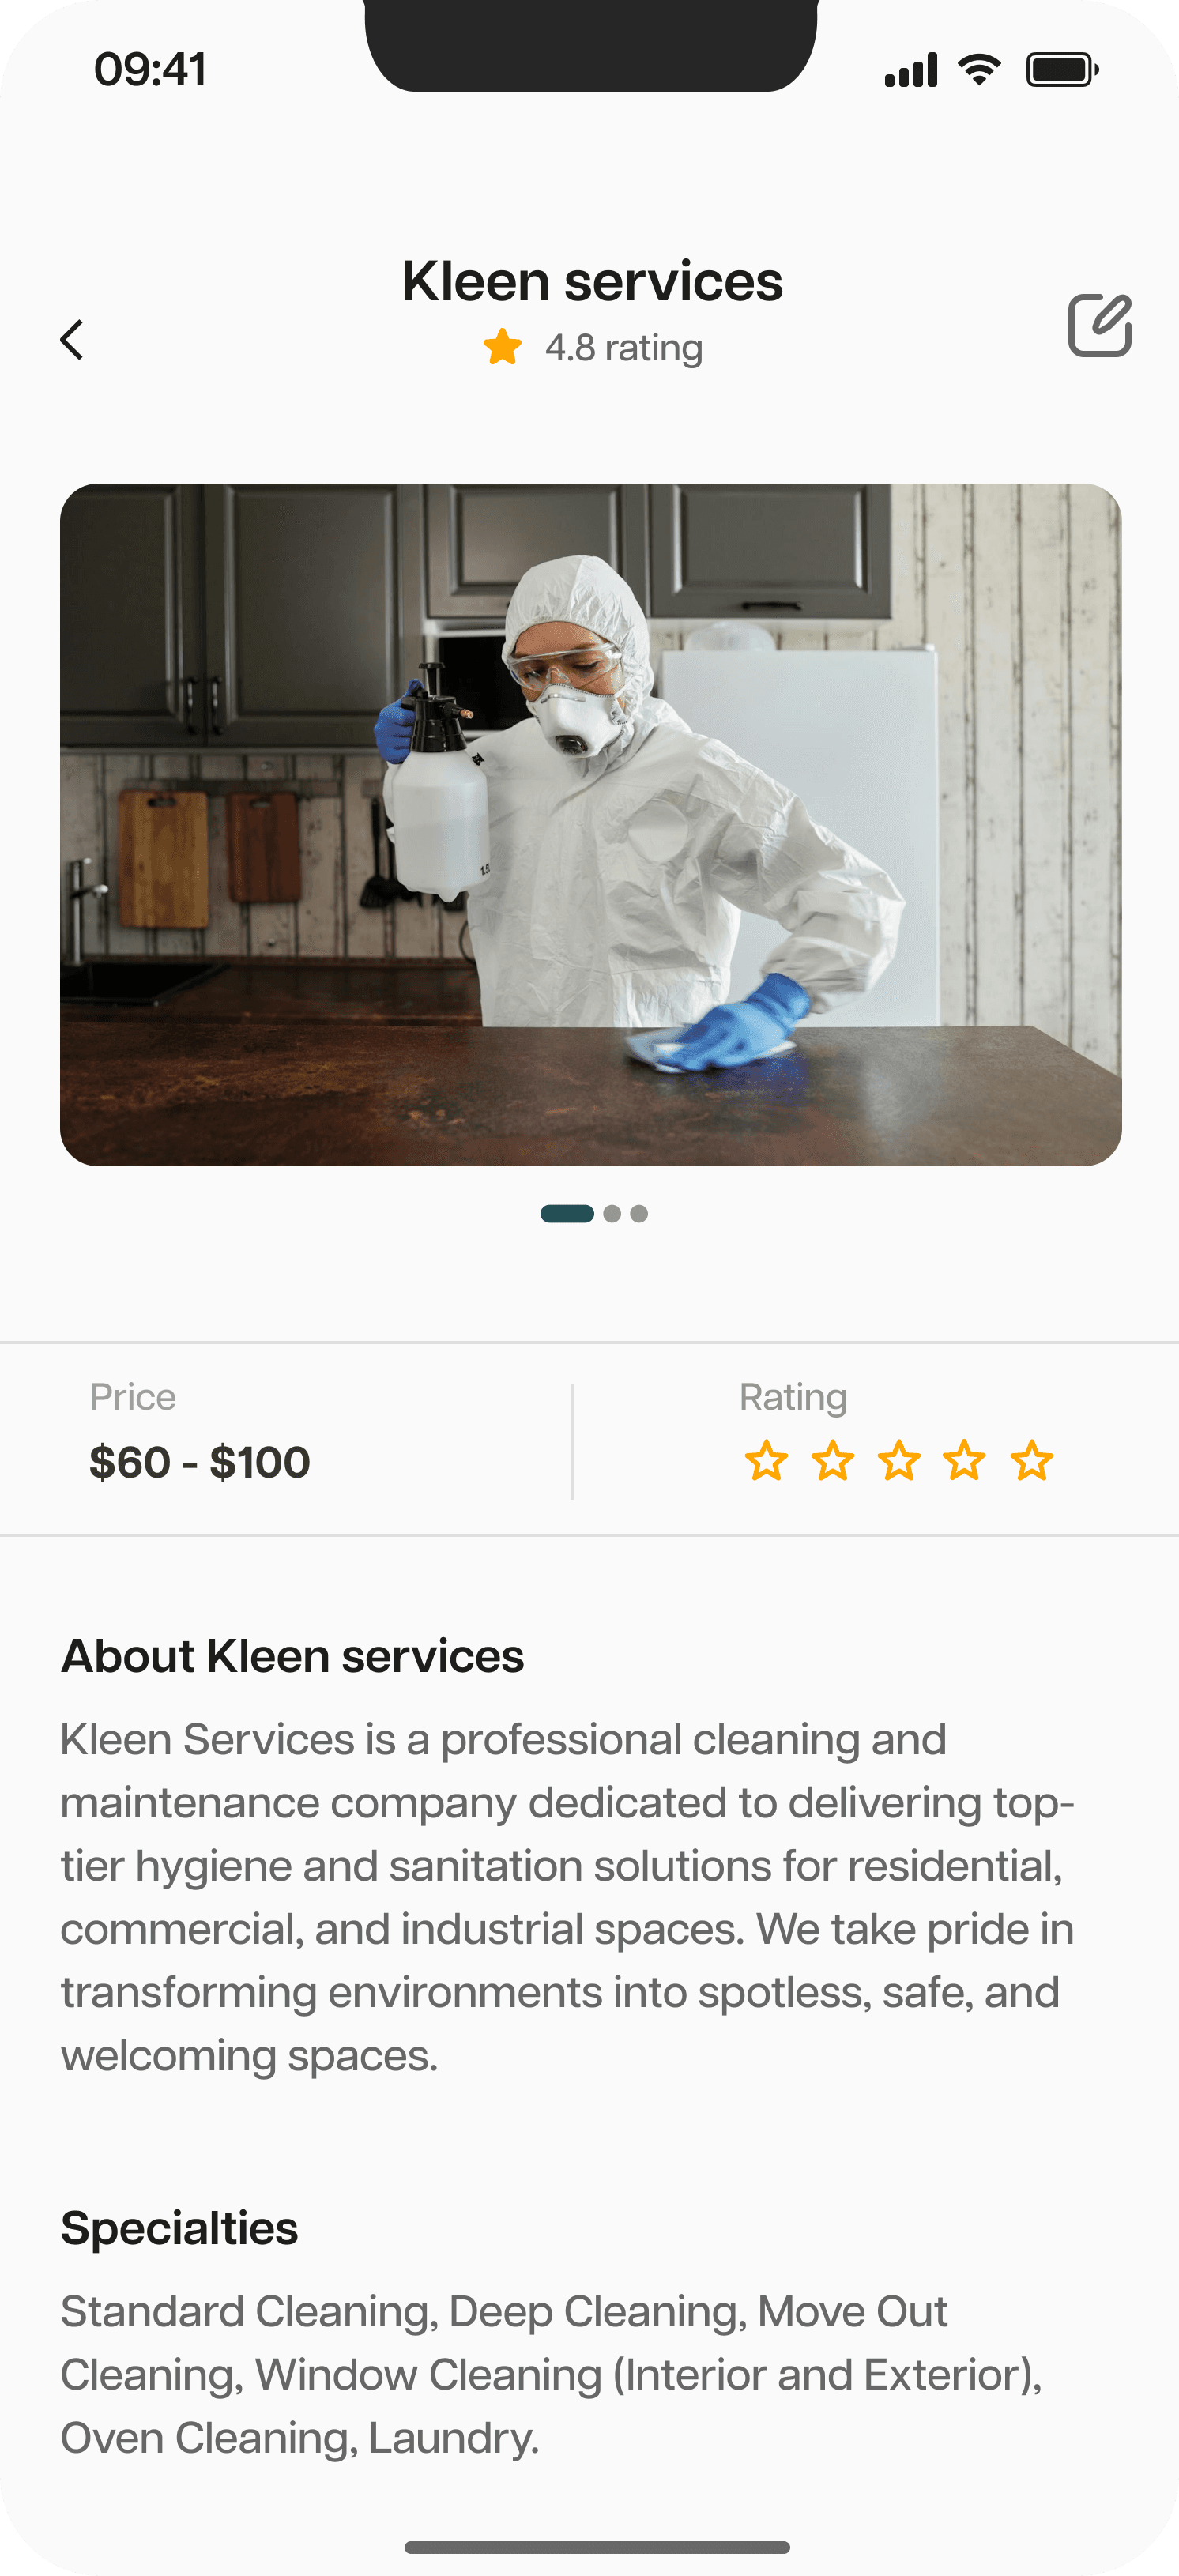Select the fifth rating star

[x=1032, y=1461]
